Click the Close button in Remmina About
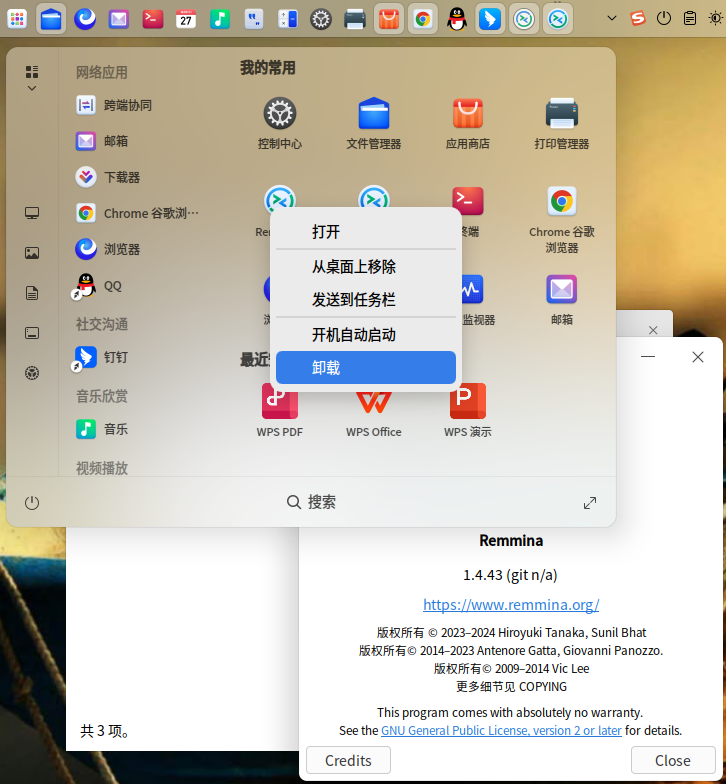Image resolution: width=726 pixels, height=784 pixels. click(x=673, y=760)
